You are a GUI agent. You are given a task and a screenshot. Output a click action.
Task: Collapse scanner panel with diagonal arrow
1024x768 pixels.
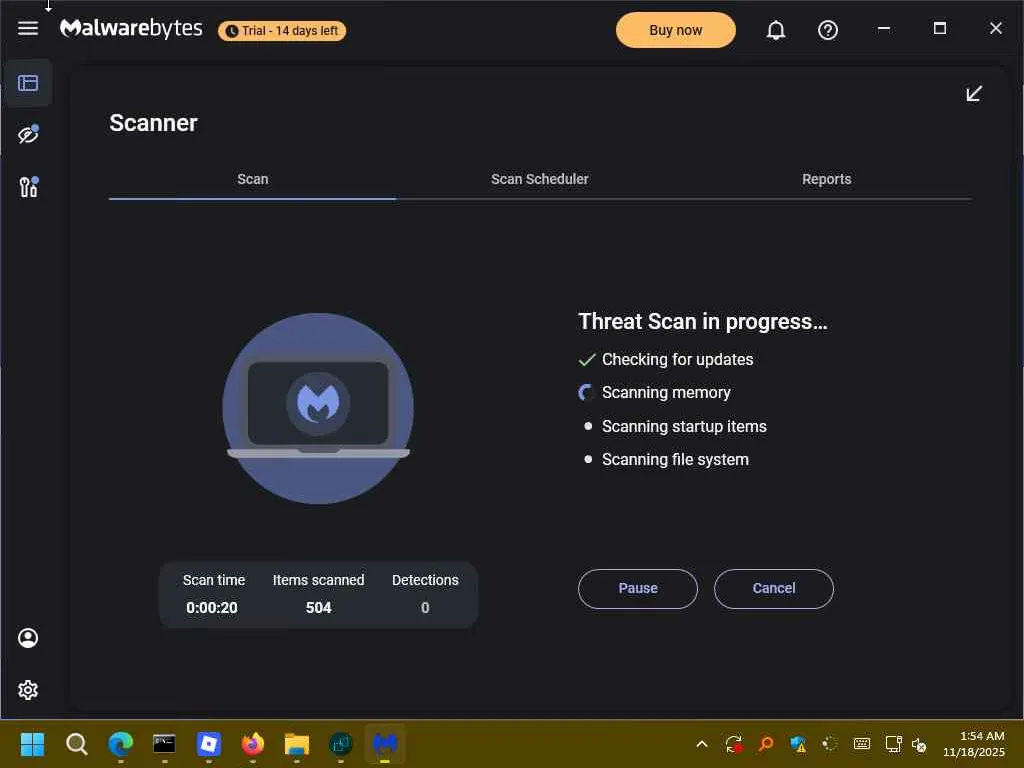(x=974, y=93)
